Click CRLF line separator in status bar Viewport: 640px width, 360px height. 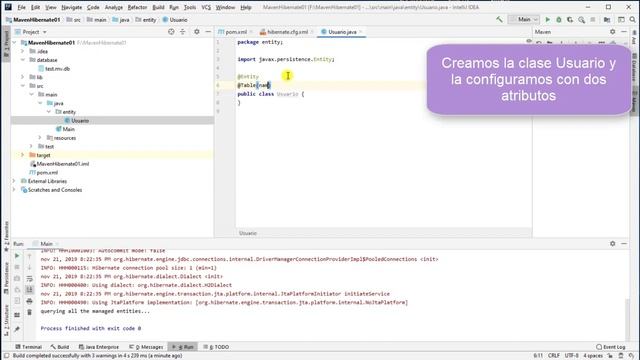point(554,356)
